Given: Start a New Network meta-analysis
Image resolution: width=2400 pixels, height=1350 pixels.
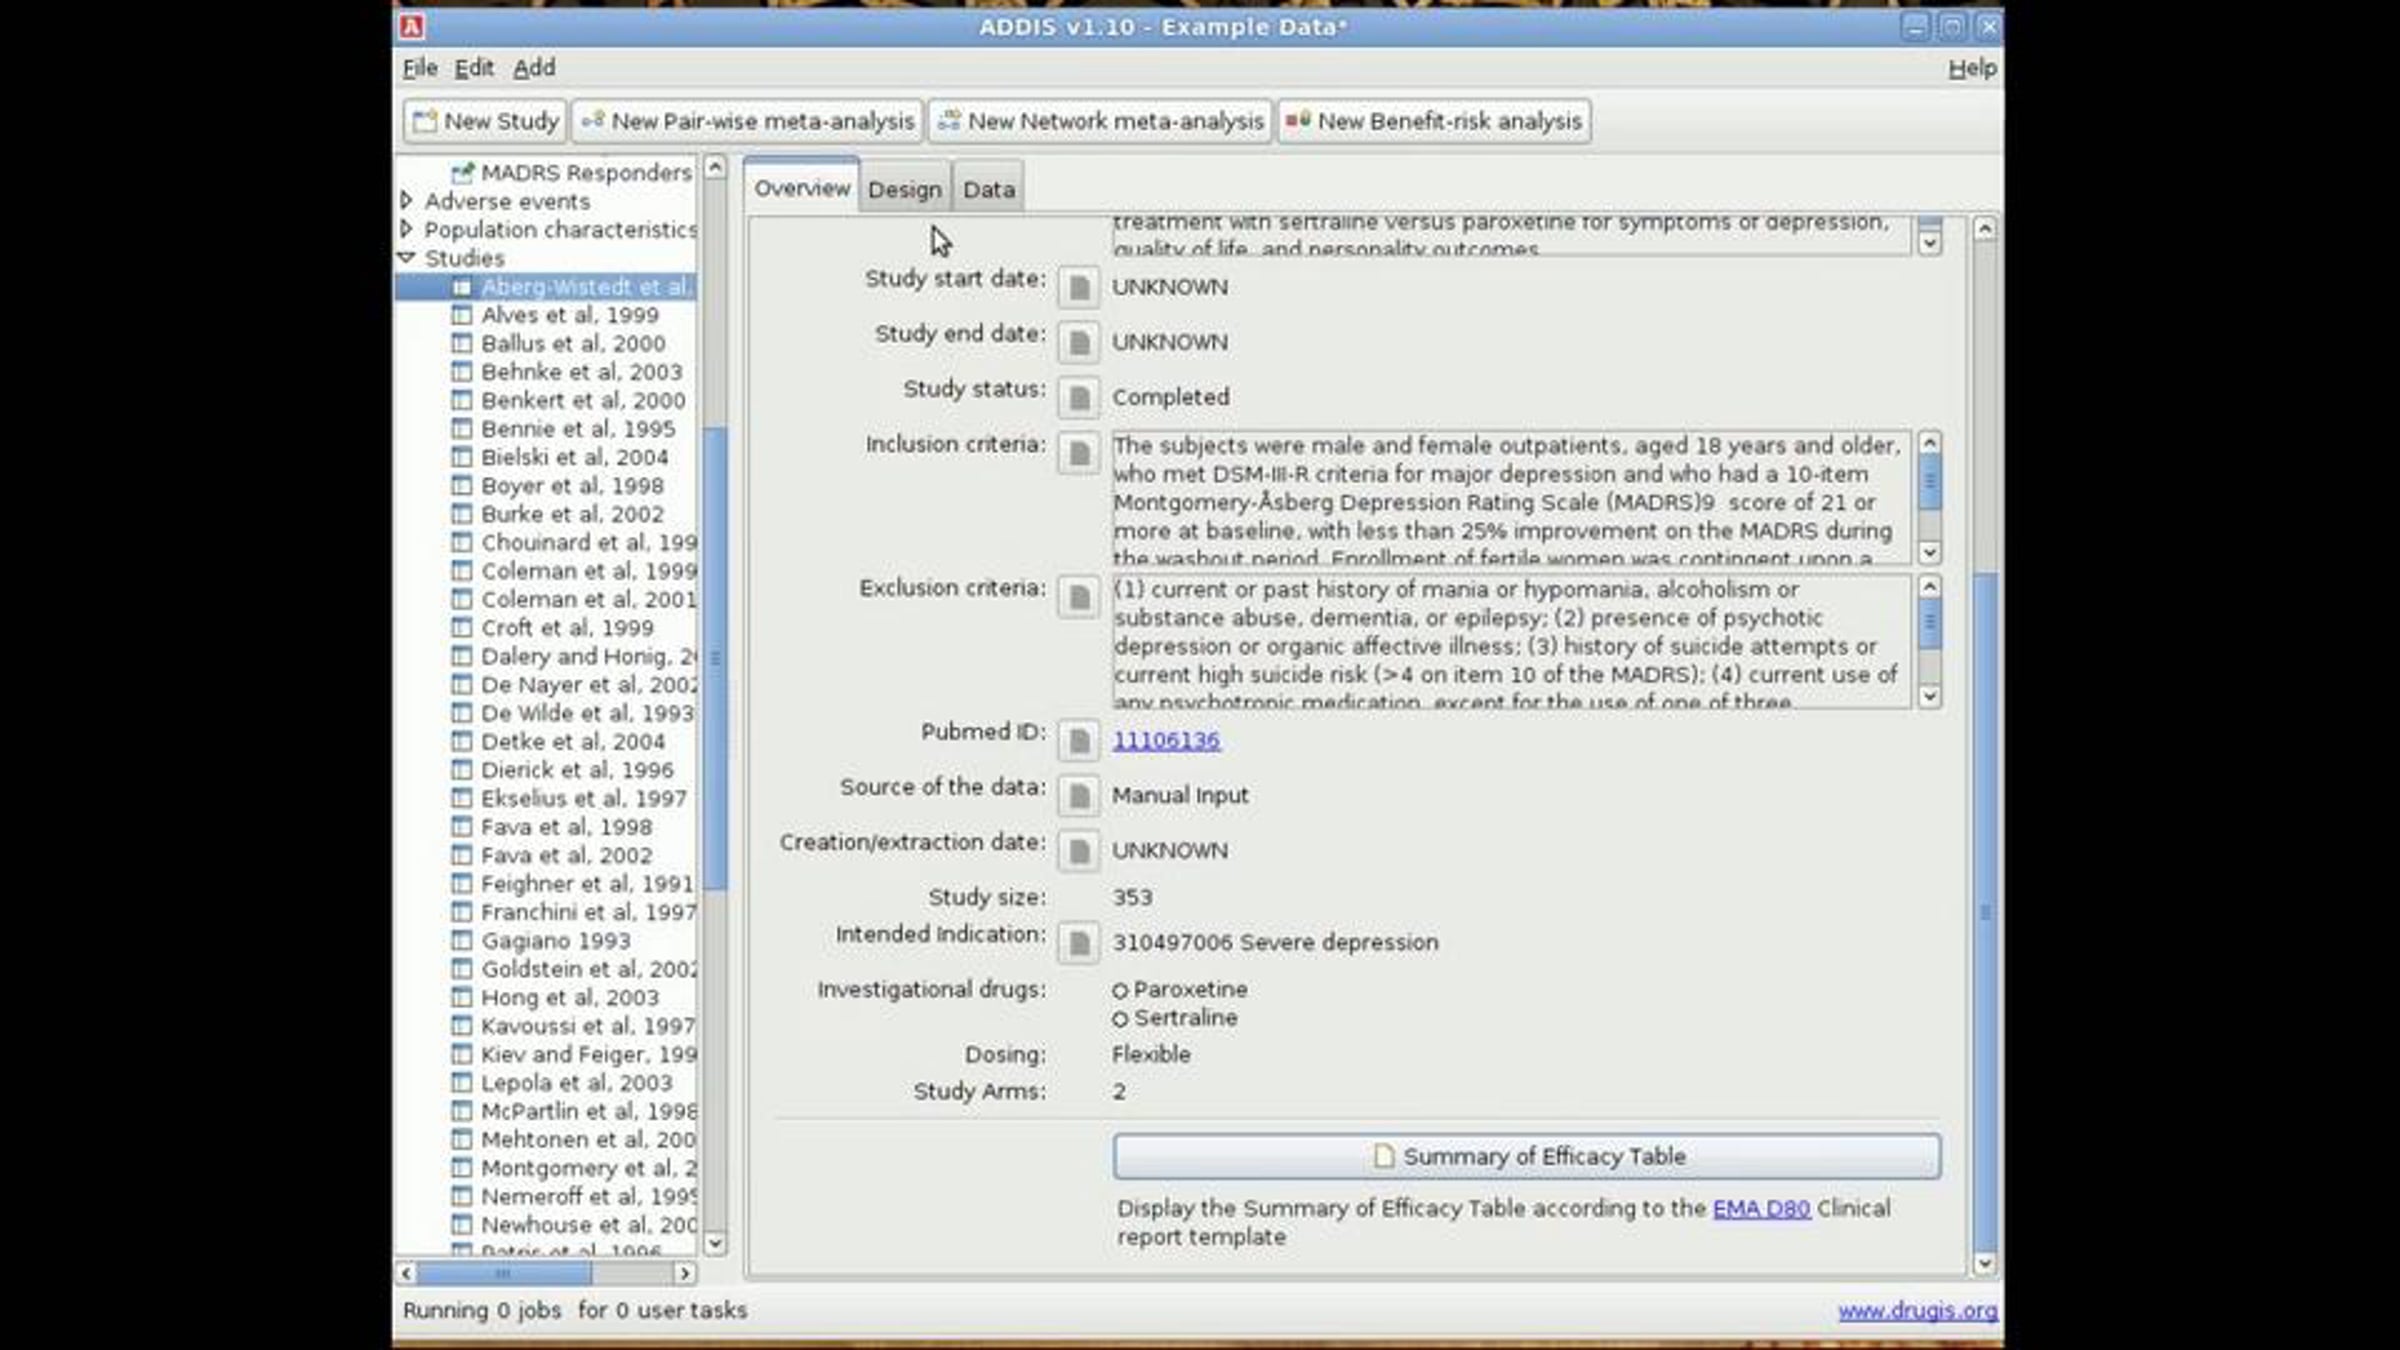Looking at the screenshot, I should [1100, 121].
